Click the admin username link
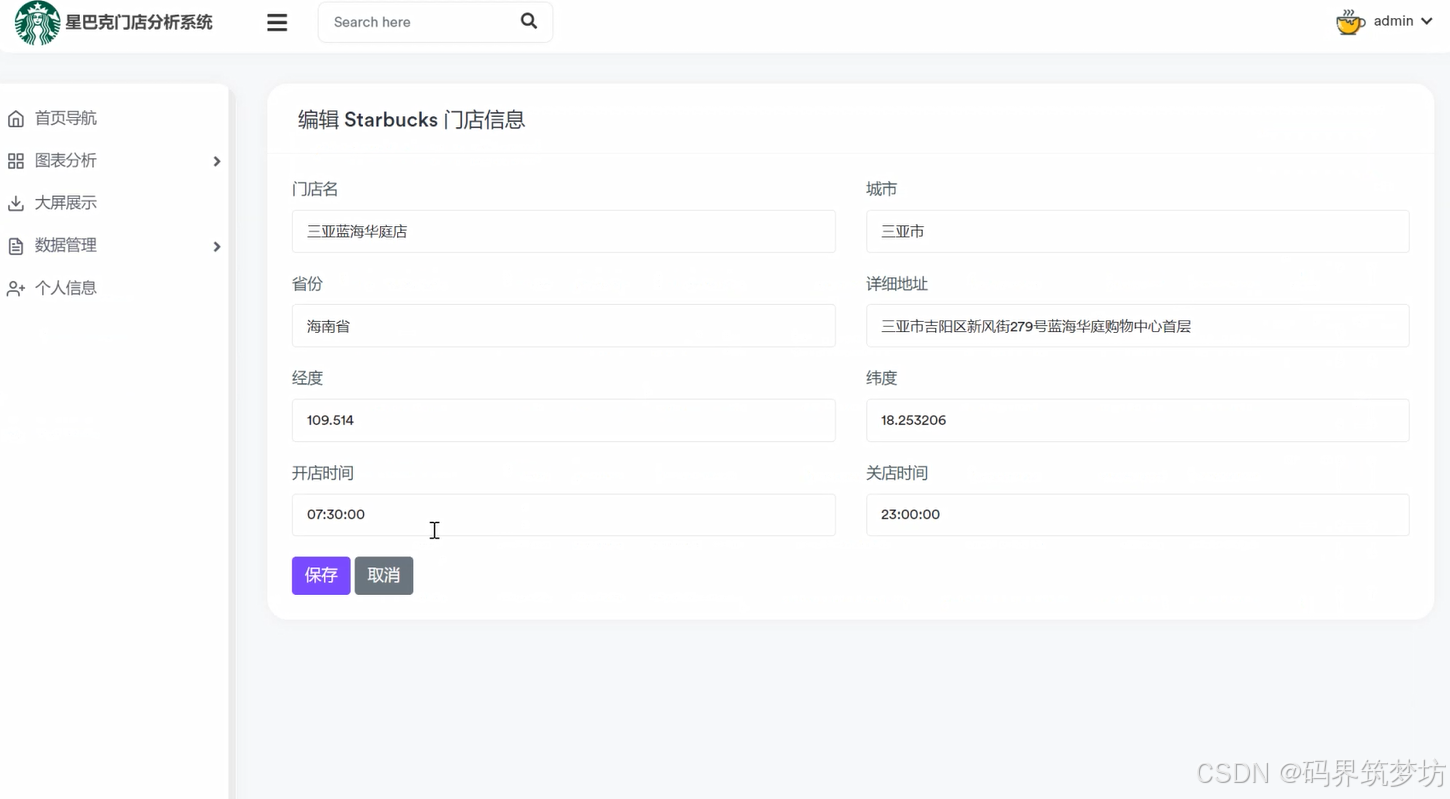 click(1393, 21)
